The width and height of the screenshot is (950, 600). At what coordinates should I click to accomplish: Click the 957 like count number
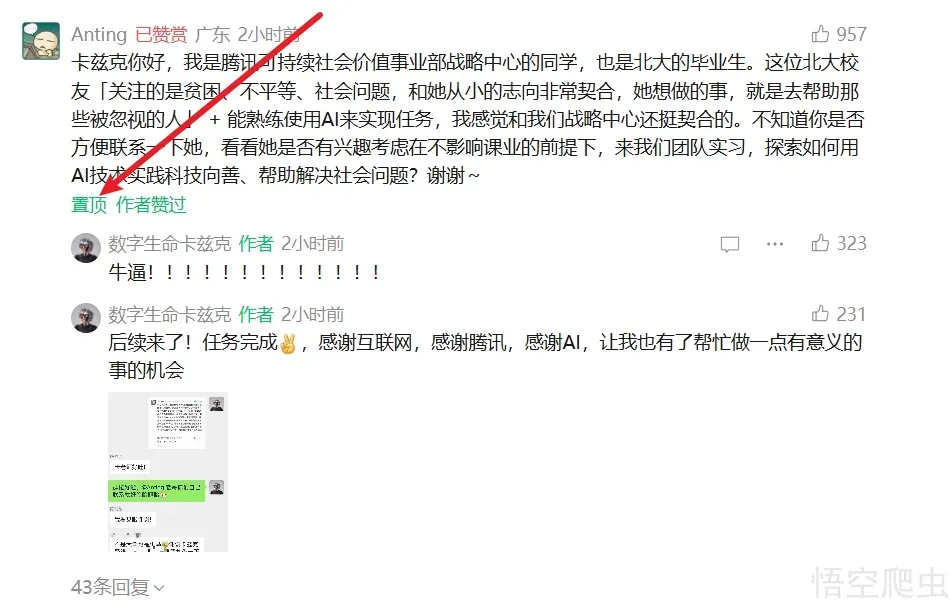tap(851, 34)
